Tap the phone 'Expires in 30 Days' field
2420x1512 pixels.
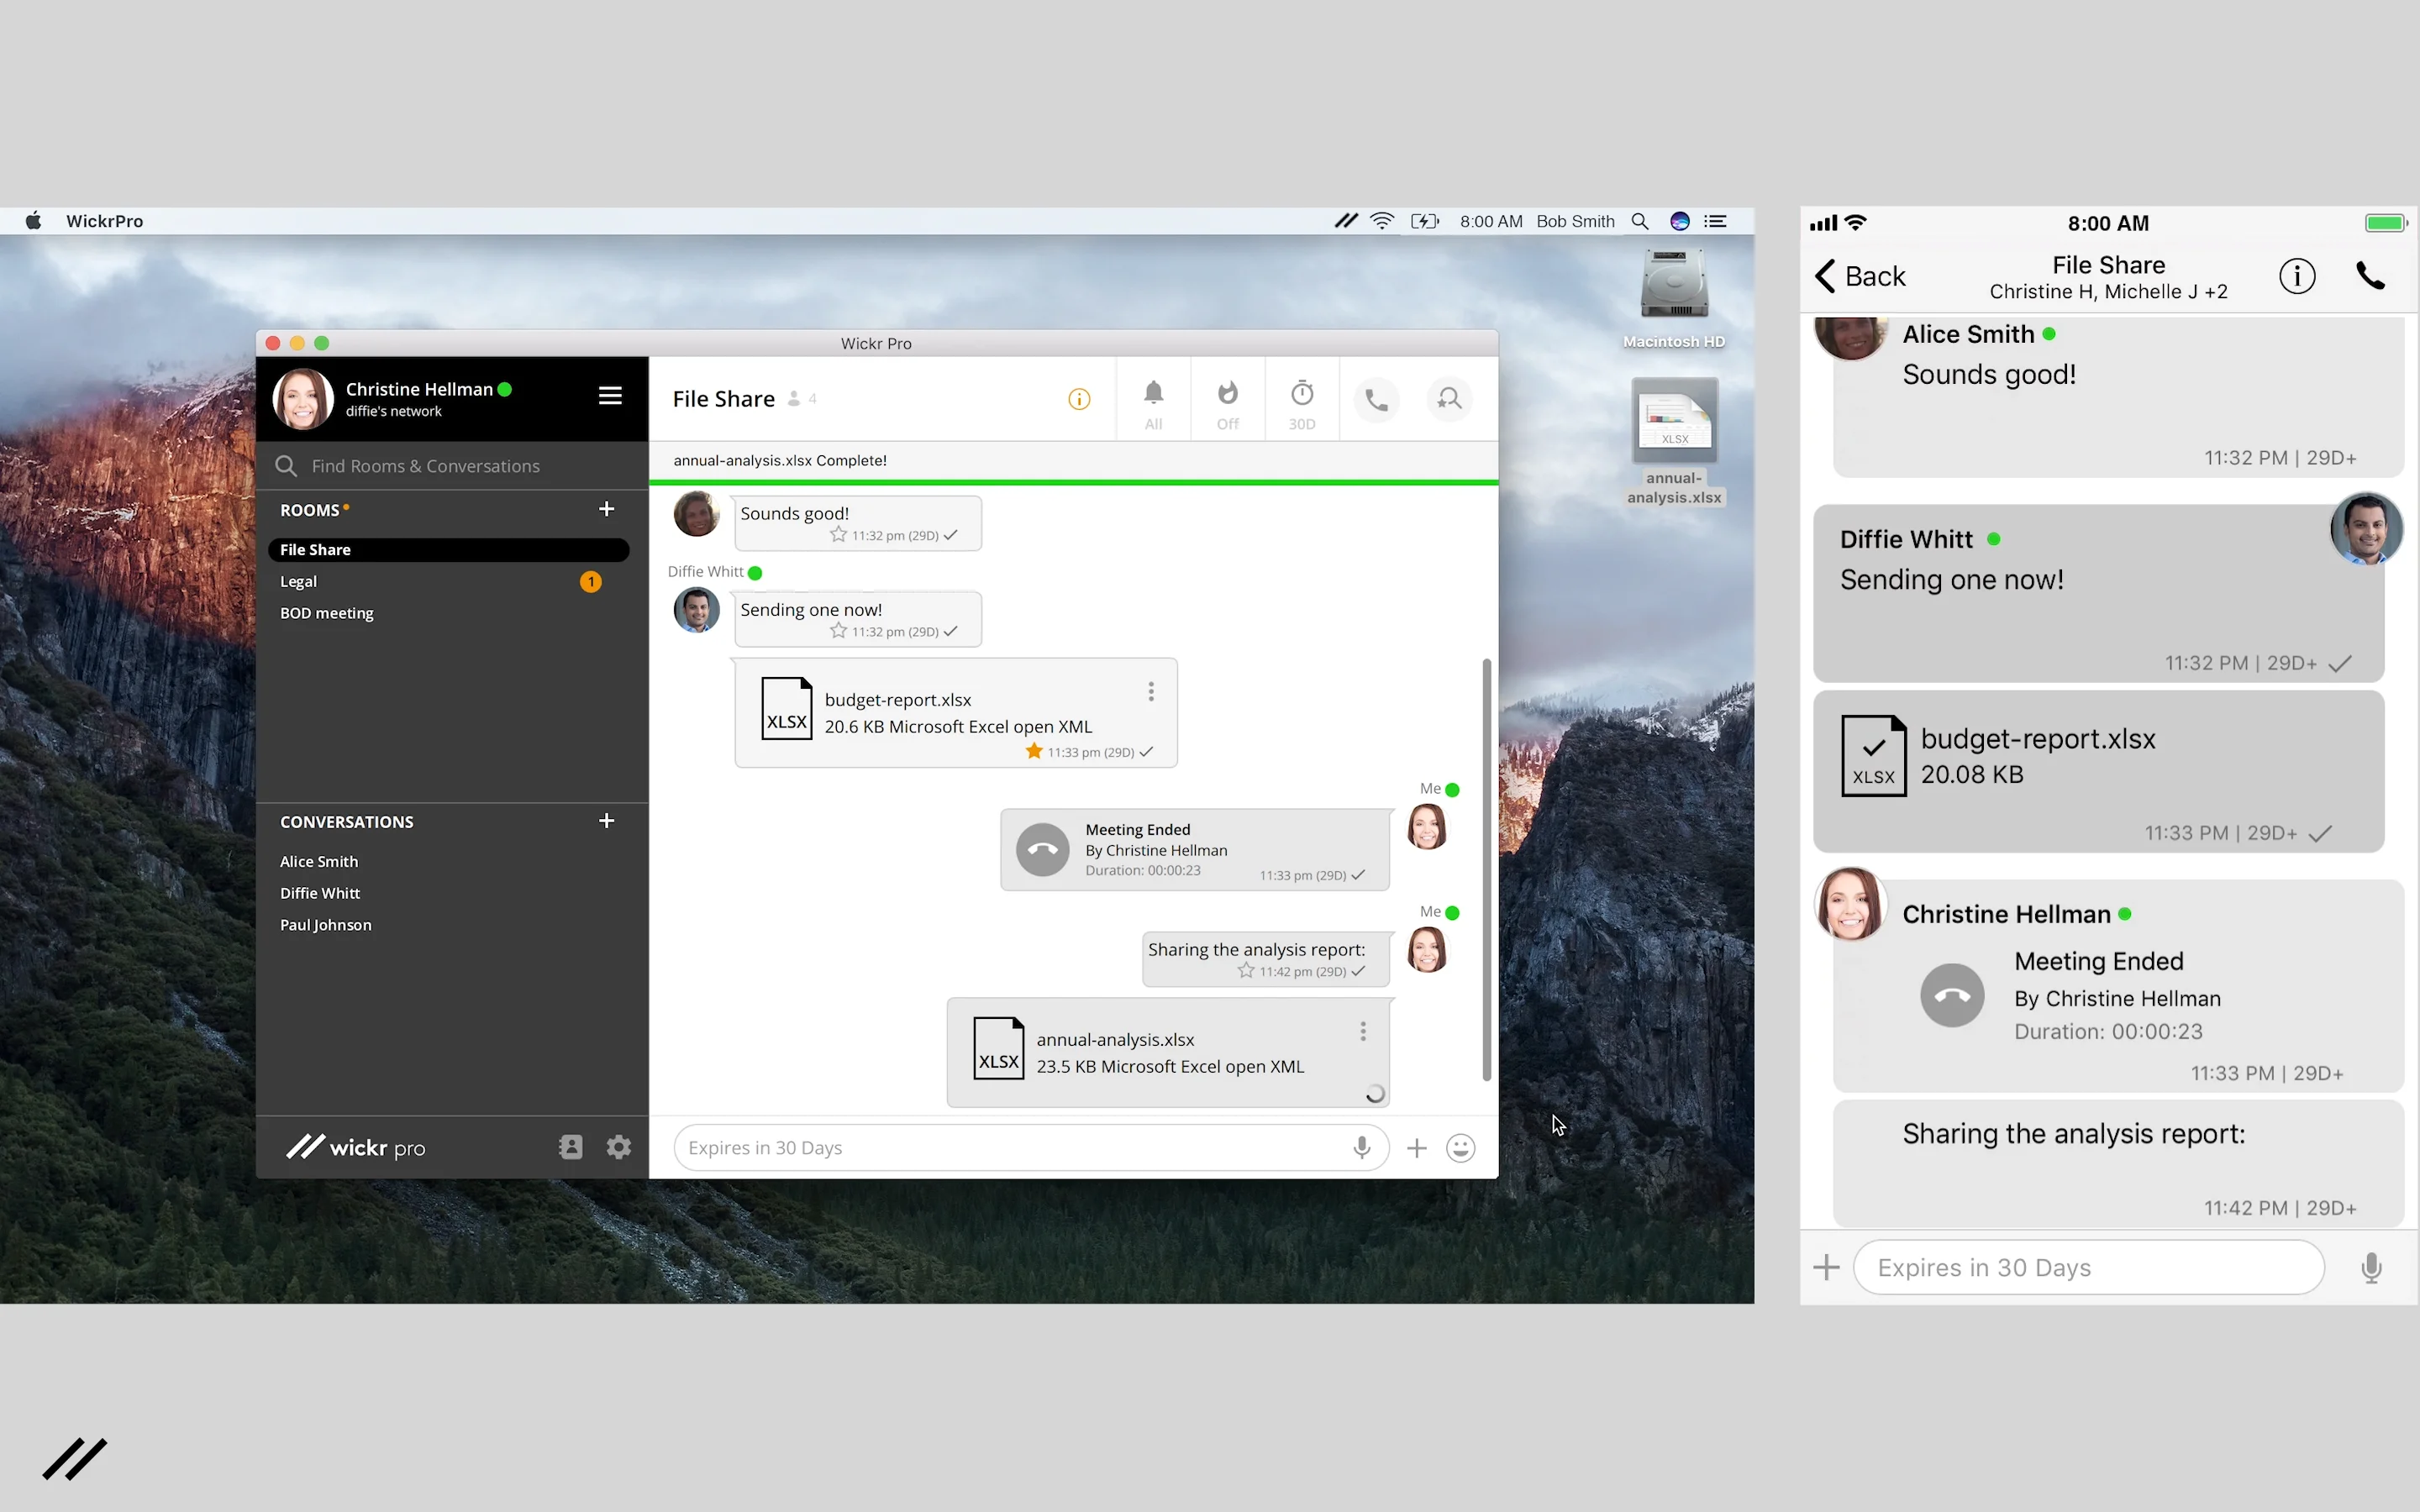[2089, 1267]
